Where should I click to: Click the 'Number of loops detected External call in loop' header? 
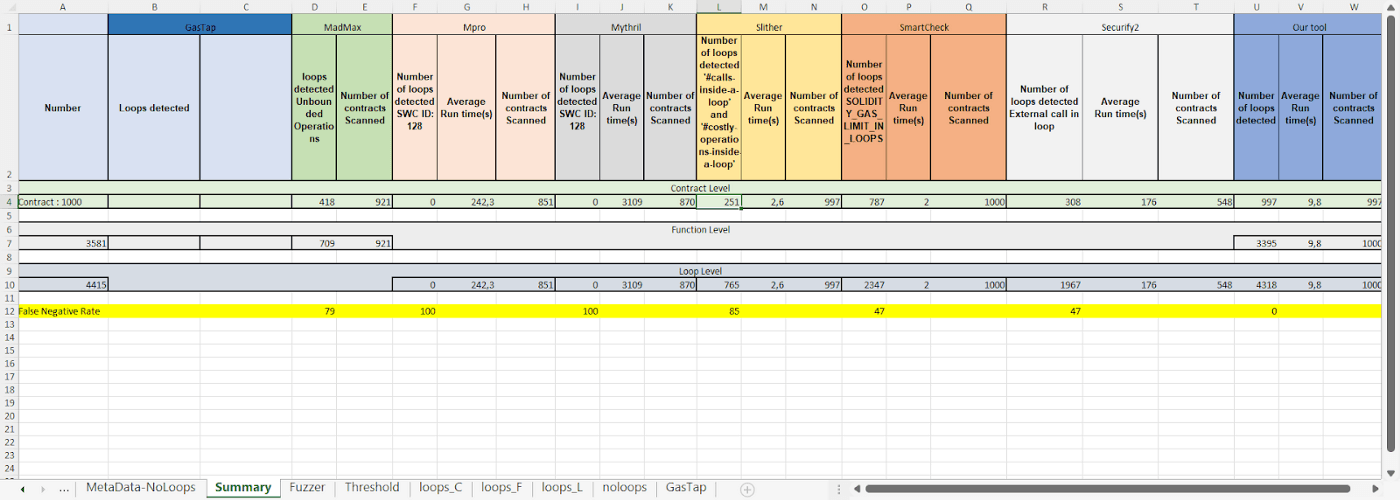click(1044, 108)
